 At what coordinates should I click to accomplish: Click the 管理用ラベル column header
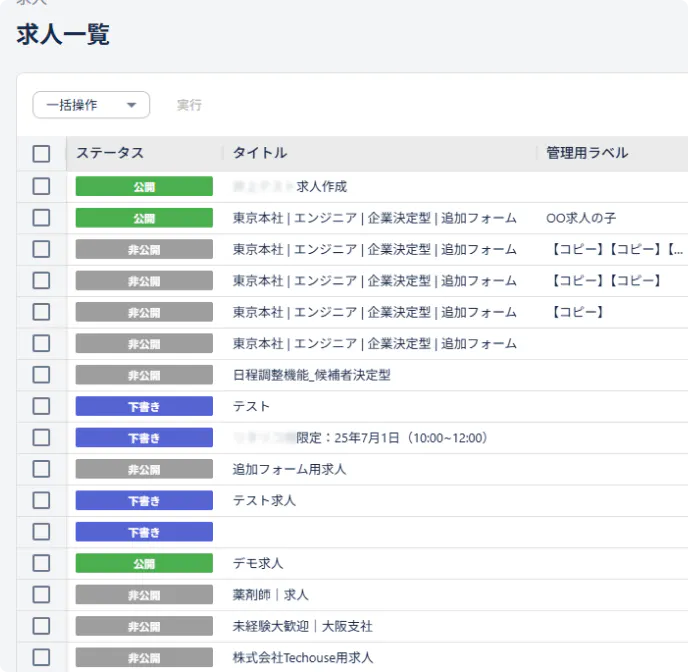(587, 153)
